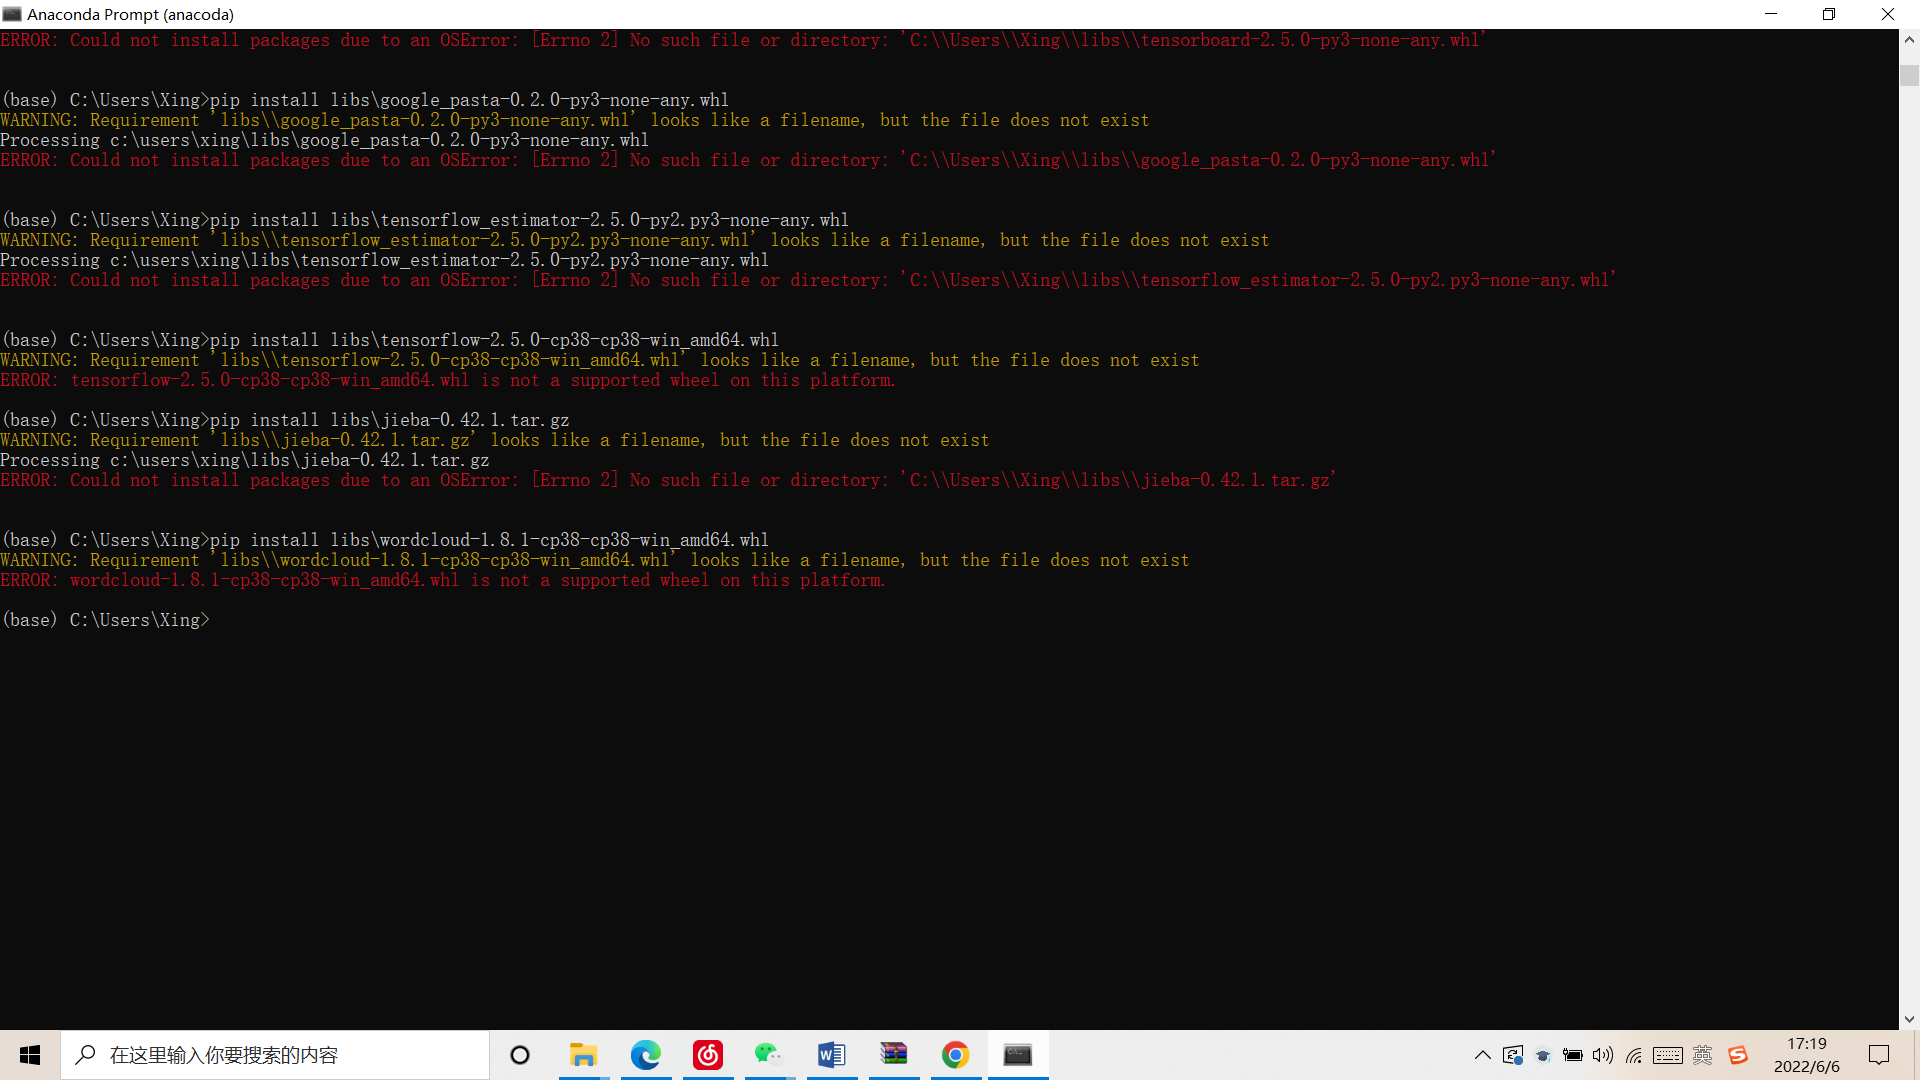1920x1080 pixels.
Task: Click the search magnifier icon on taskbar
Action: pos(86,1055)
